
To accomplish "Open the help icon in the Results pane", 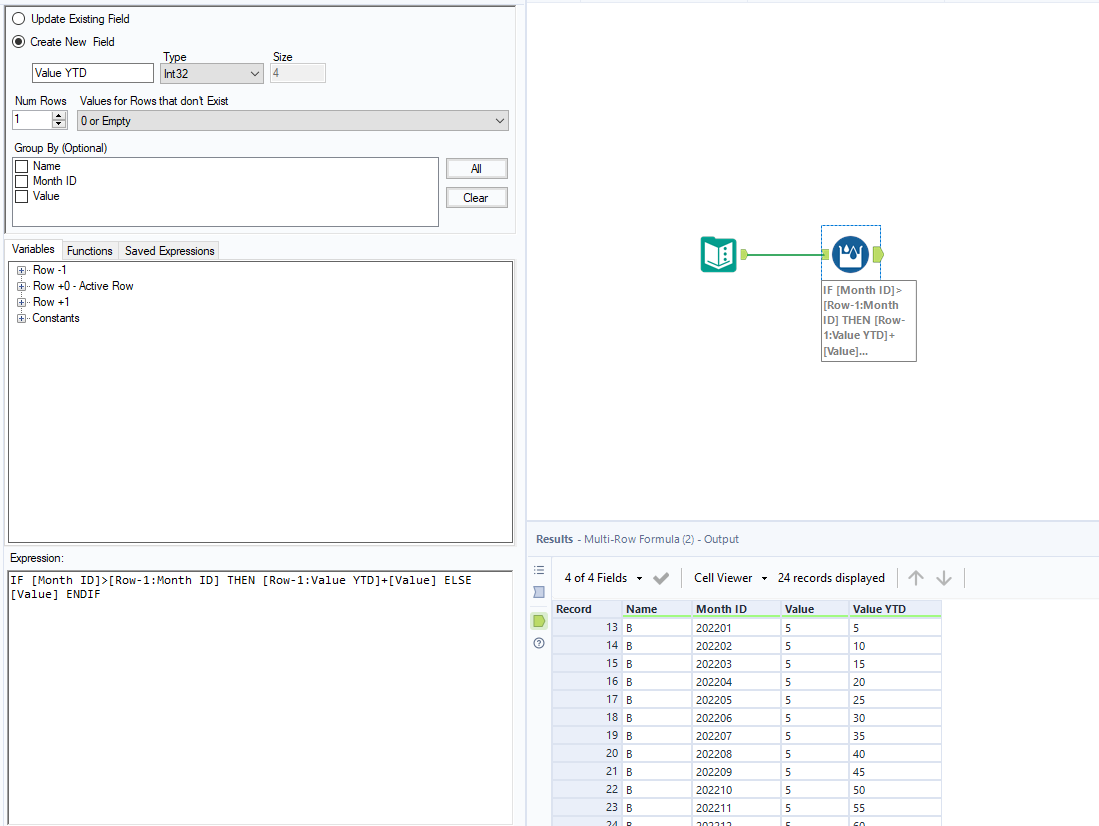I will click(x=539, y=643).
